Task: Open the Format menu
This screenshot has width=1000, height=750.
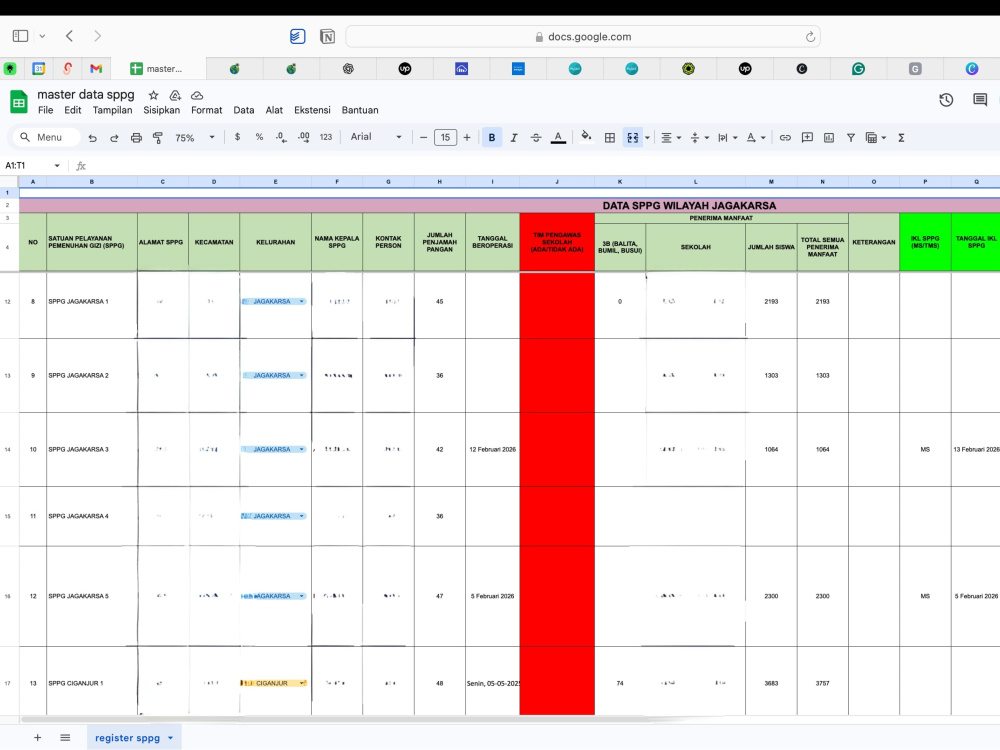Action: tap(207, 110)
